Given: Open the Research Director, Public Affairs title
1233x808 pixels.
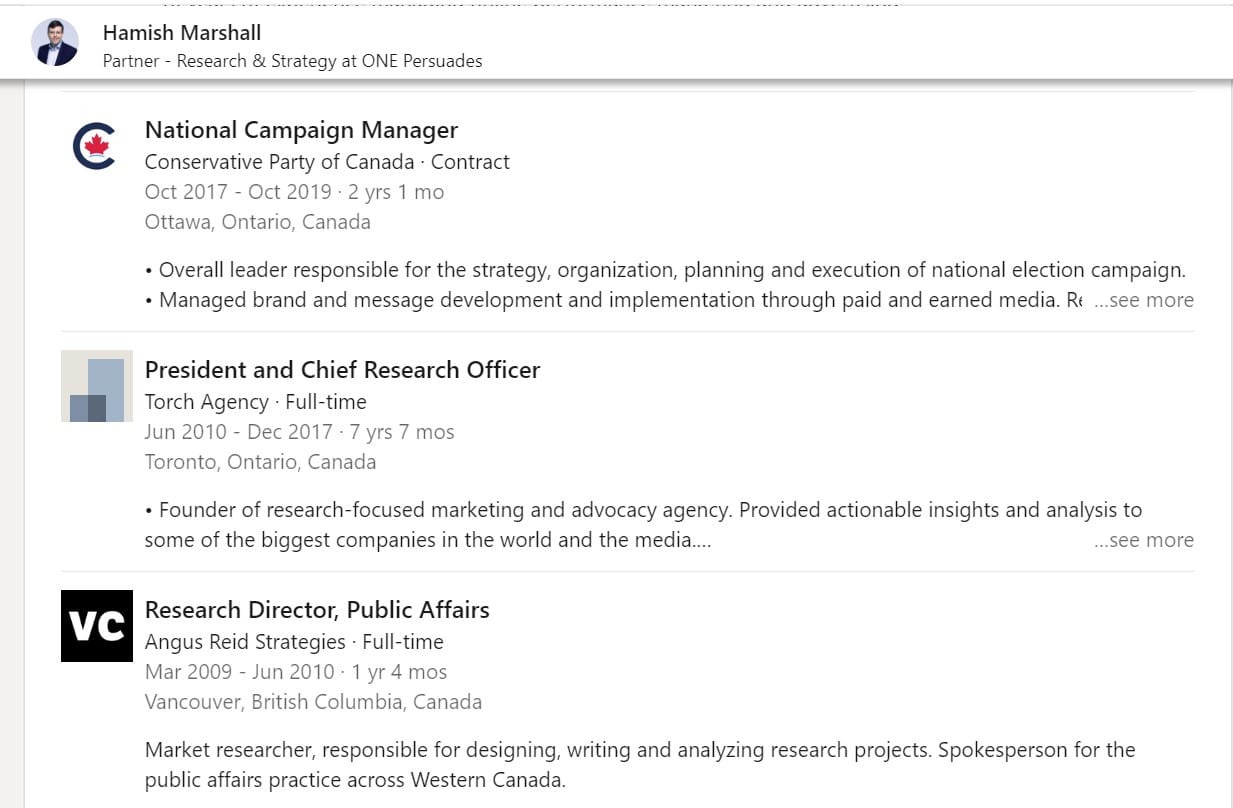Looking at the screenshot, I should point(317,610).
